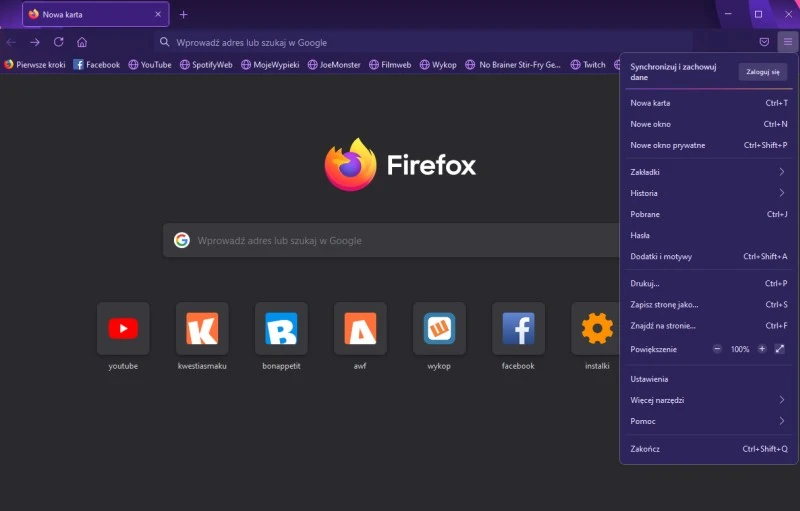
Task: Open the No Brainer Stir-Fry bookmark
Action: point(513,65)
